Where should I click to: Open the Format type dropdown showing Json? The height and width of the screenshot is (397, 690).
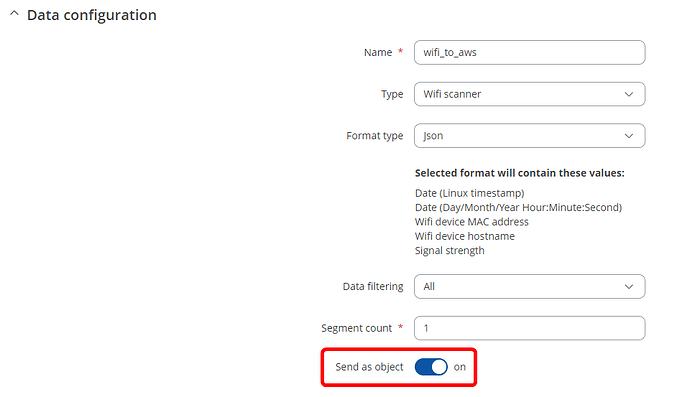529,136
